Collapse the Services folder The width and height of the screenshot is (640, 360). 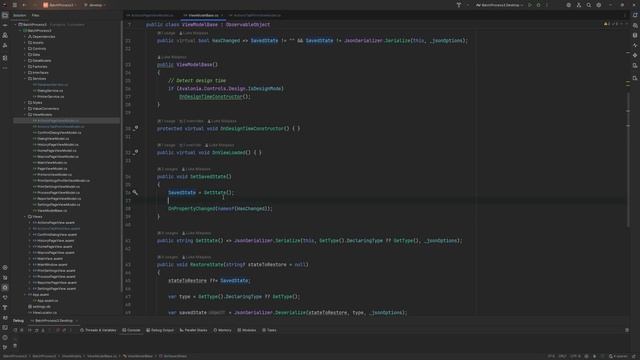click(25, 78)
